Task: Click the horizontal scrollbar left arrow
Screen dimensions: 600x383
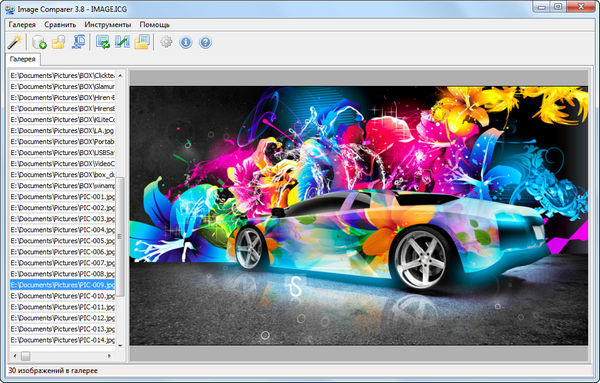Action: click(15, 356)
